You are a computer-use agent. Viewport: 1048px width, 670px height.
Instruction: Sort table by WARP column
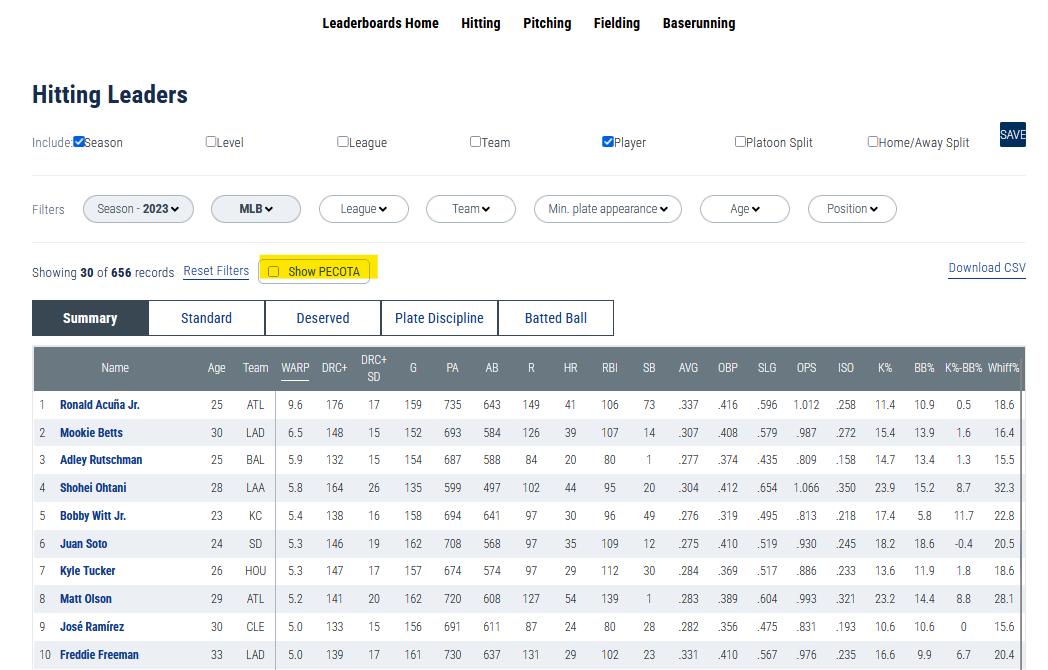295,368
